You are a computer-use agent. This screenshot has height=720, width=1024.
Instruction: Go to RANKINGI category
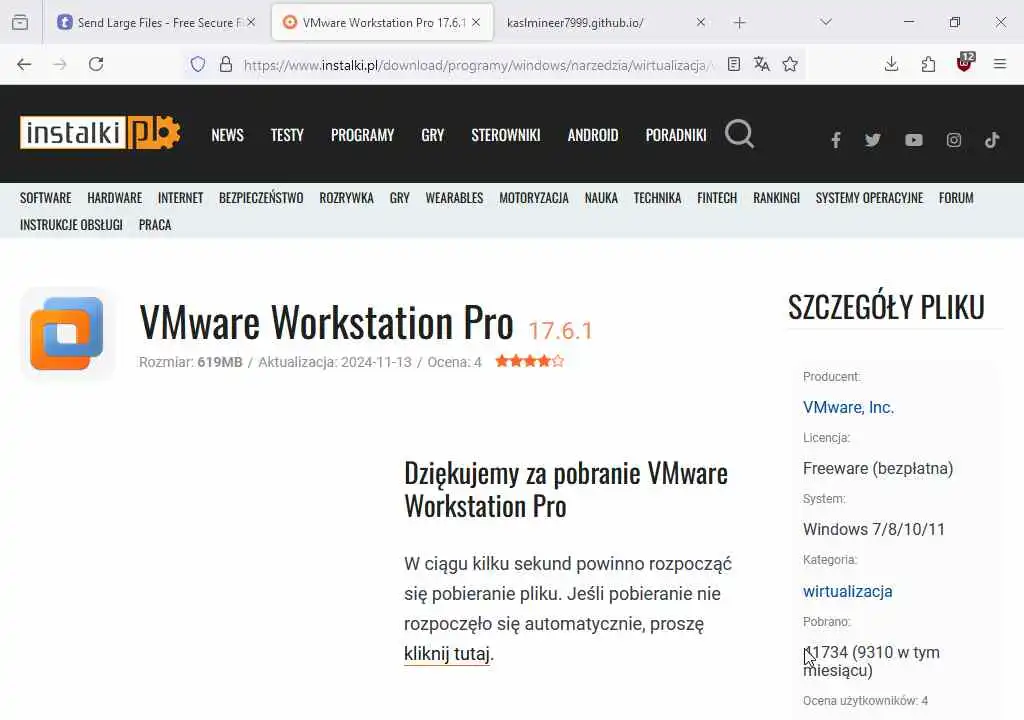click(776, 198)
